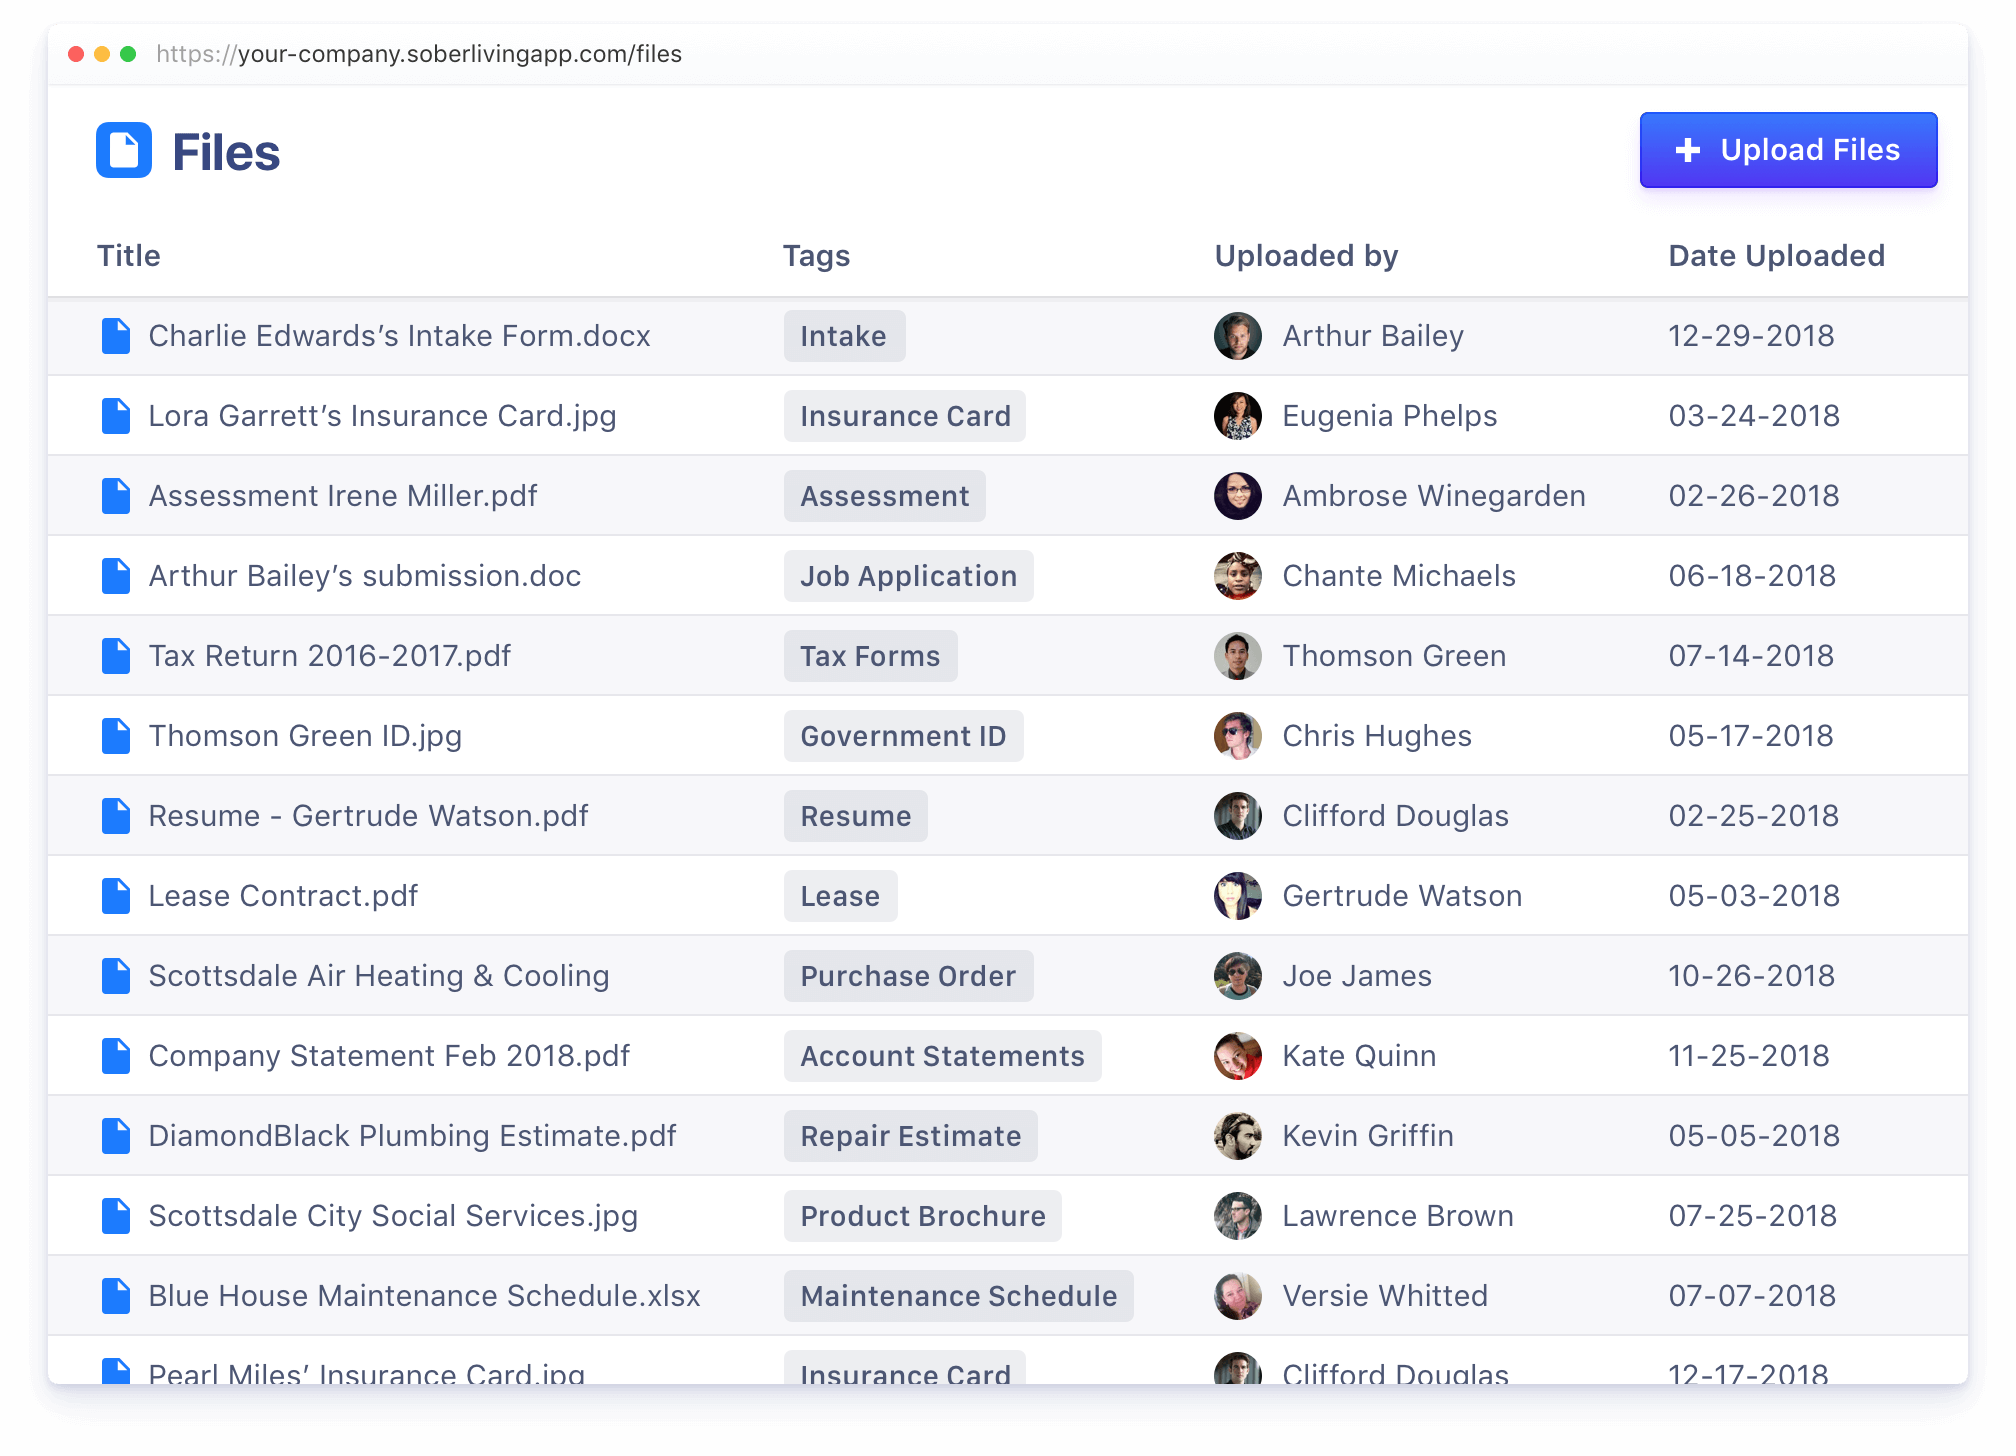Click the file icon beside Blue House Maintenance Schedule.xlsx
Screen dimensions: 2016x1456
tap(116, 1296)
